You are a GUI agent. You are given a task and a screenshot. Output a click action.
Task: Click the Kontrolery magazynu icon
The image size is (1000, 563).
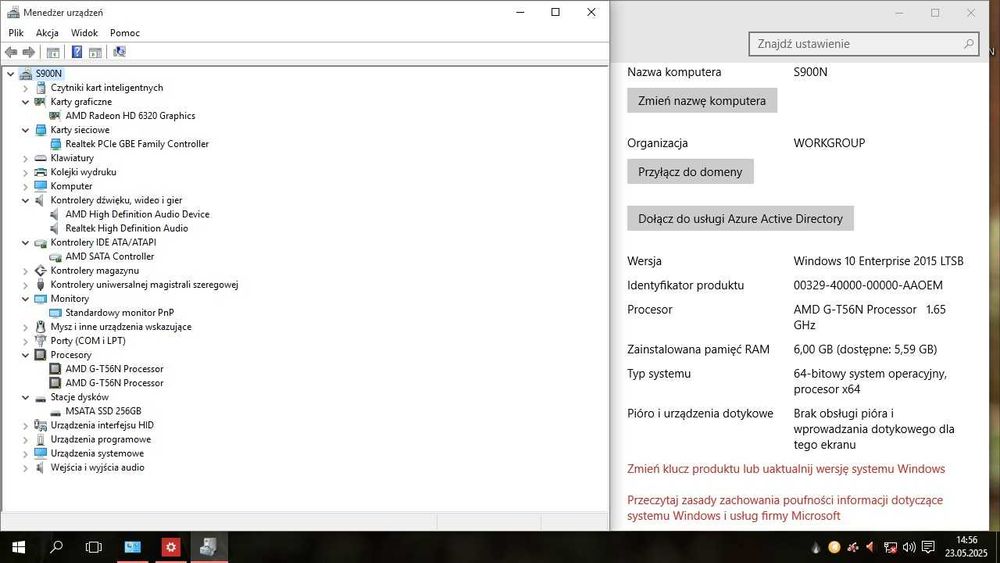click(41, 270)
